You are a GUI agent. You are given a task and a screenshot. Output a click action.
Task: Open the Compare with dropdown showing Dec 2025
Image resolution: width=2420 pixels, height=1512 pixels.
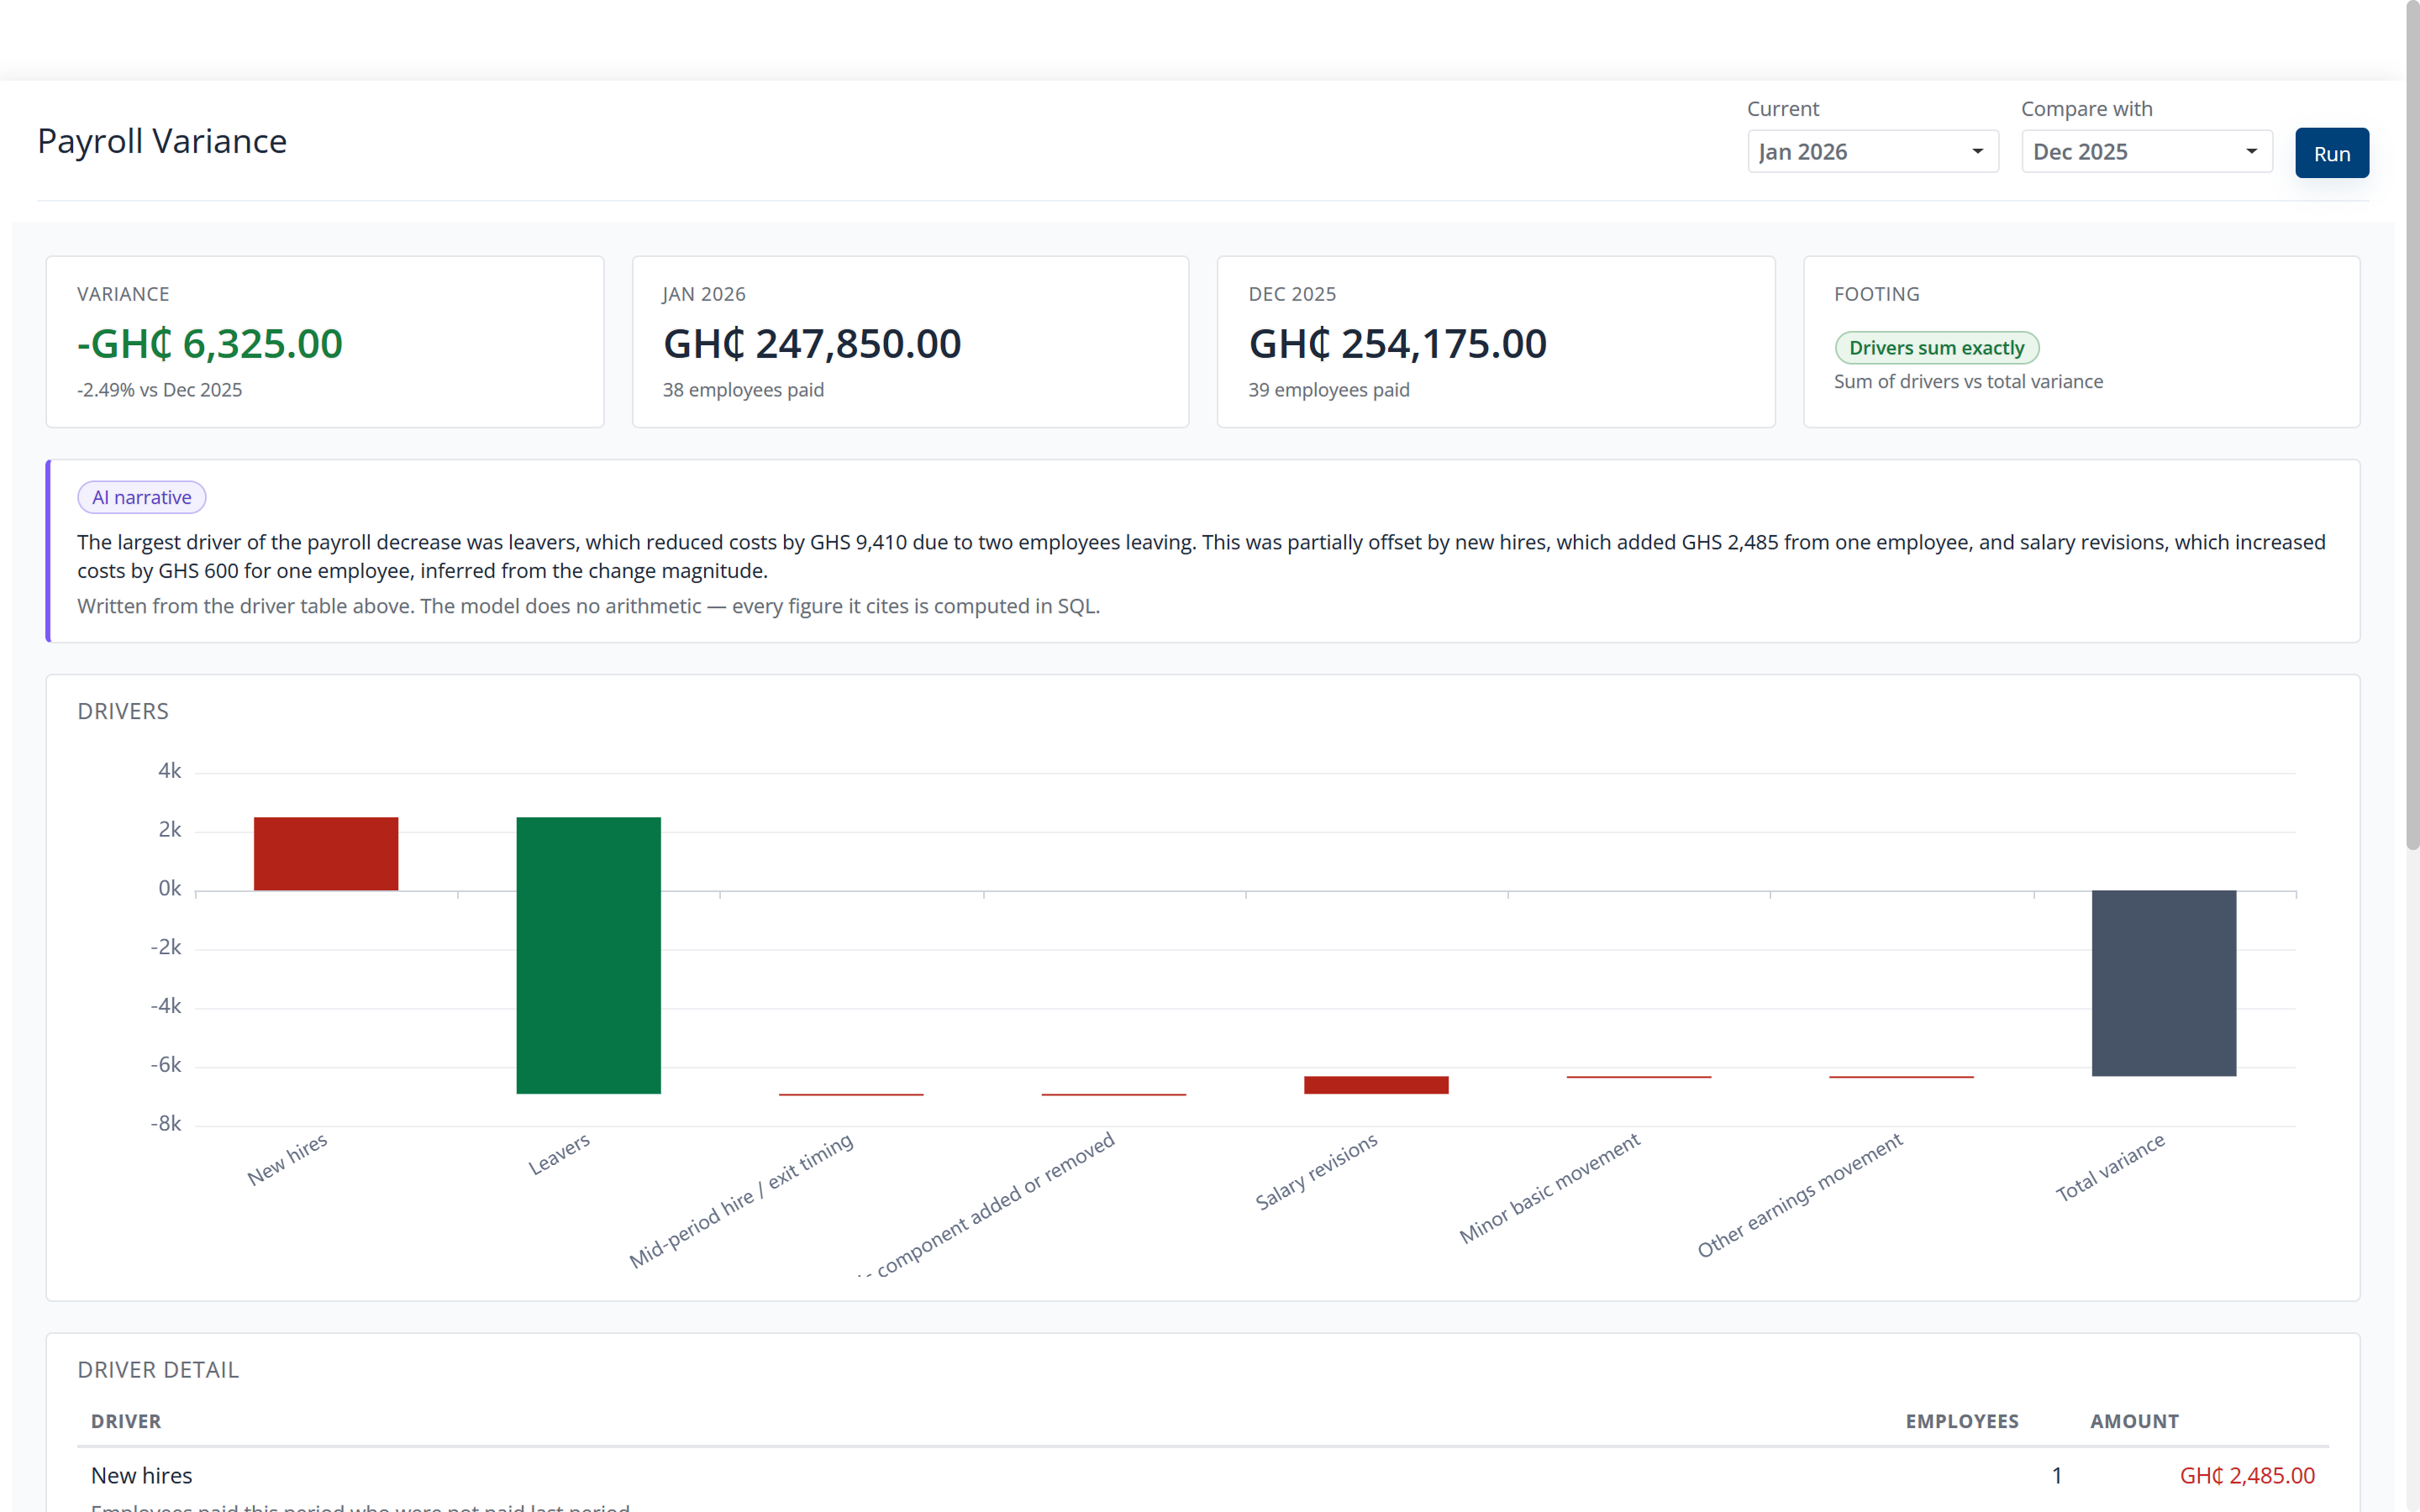click(2146, 152)
